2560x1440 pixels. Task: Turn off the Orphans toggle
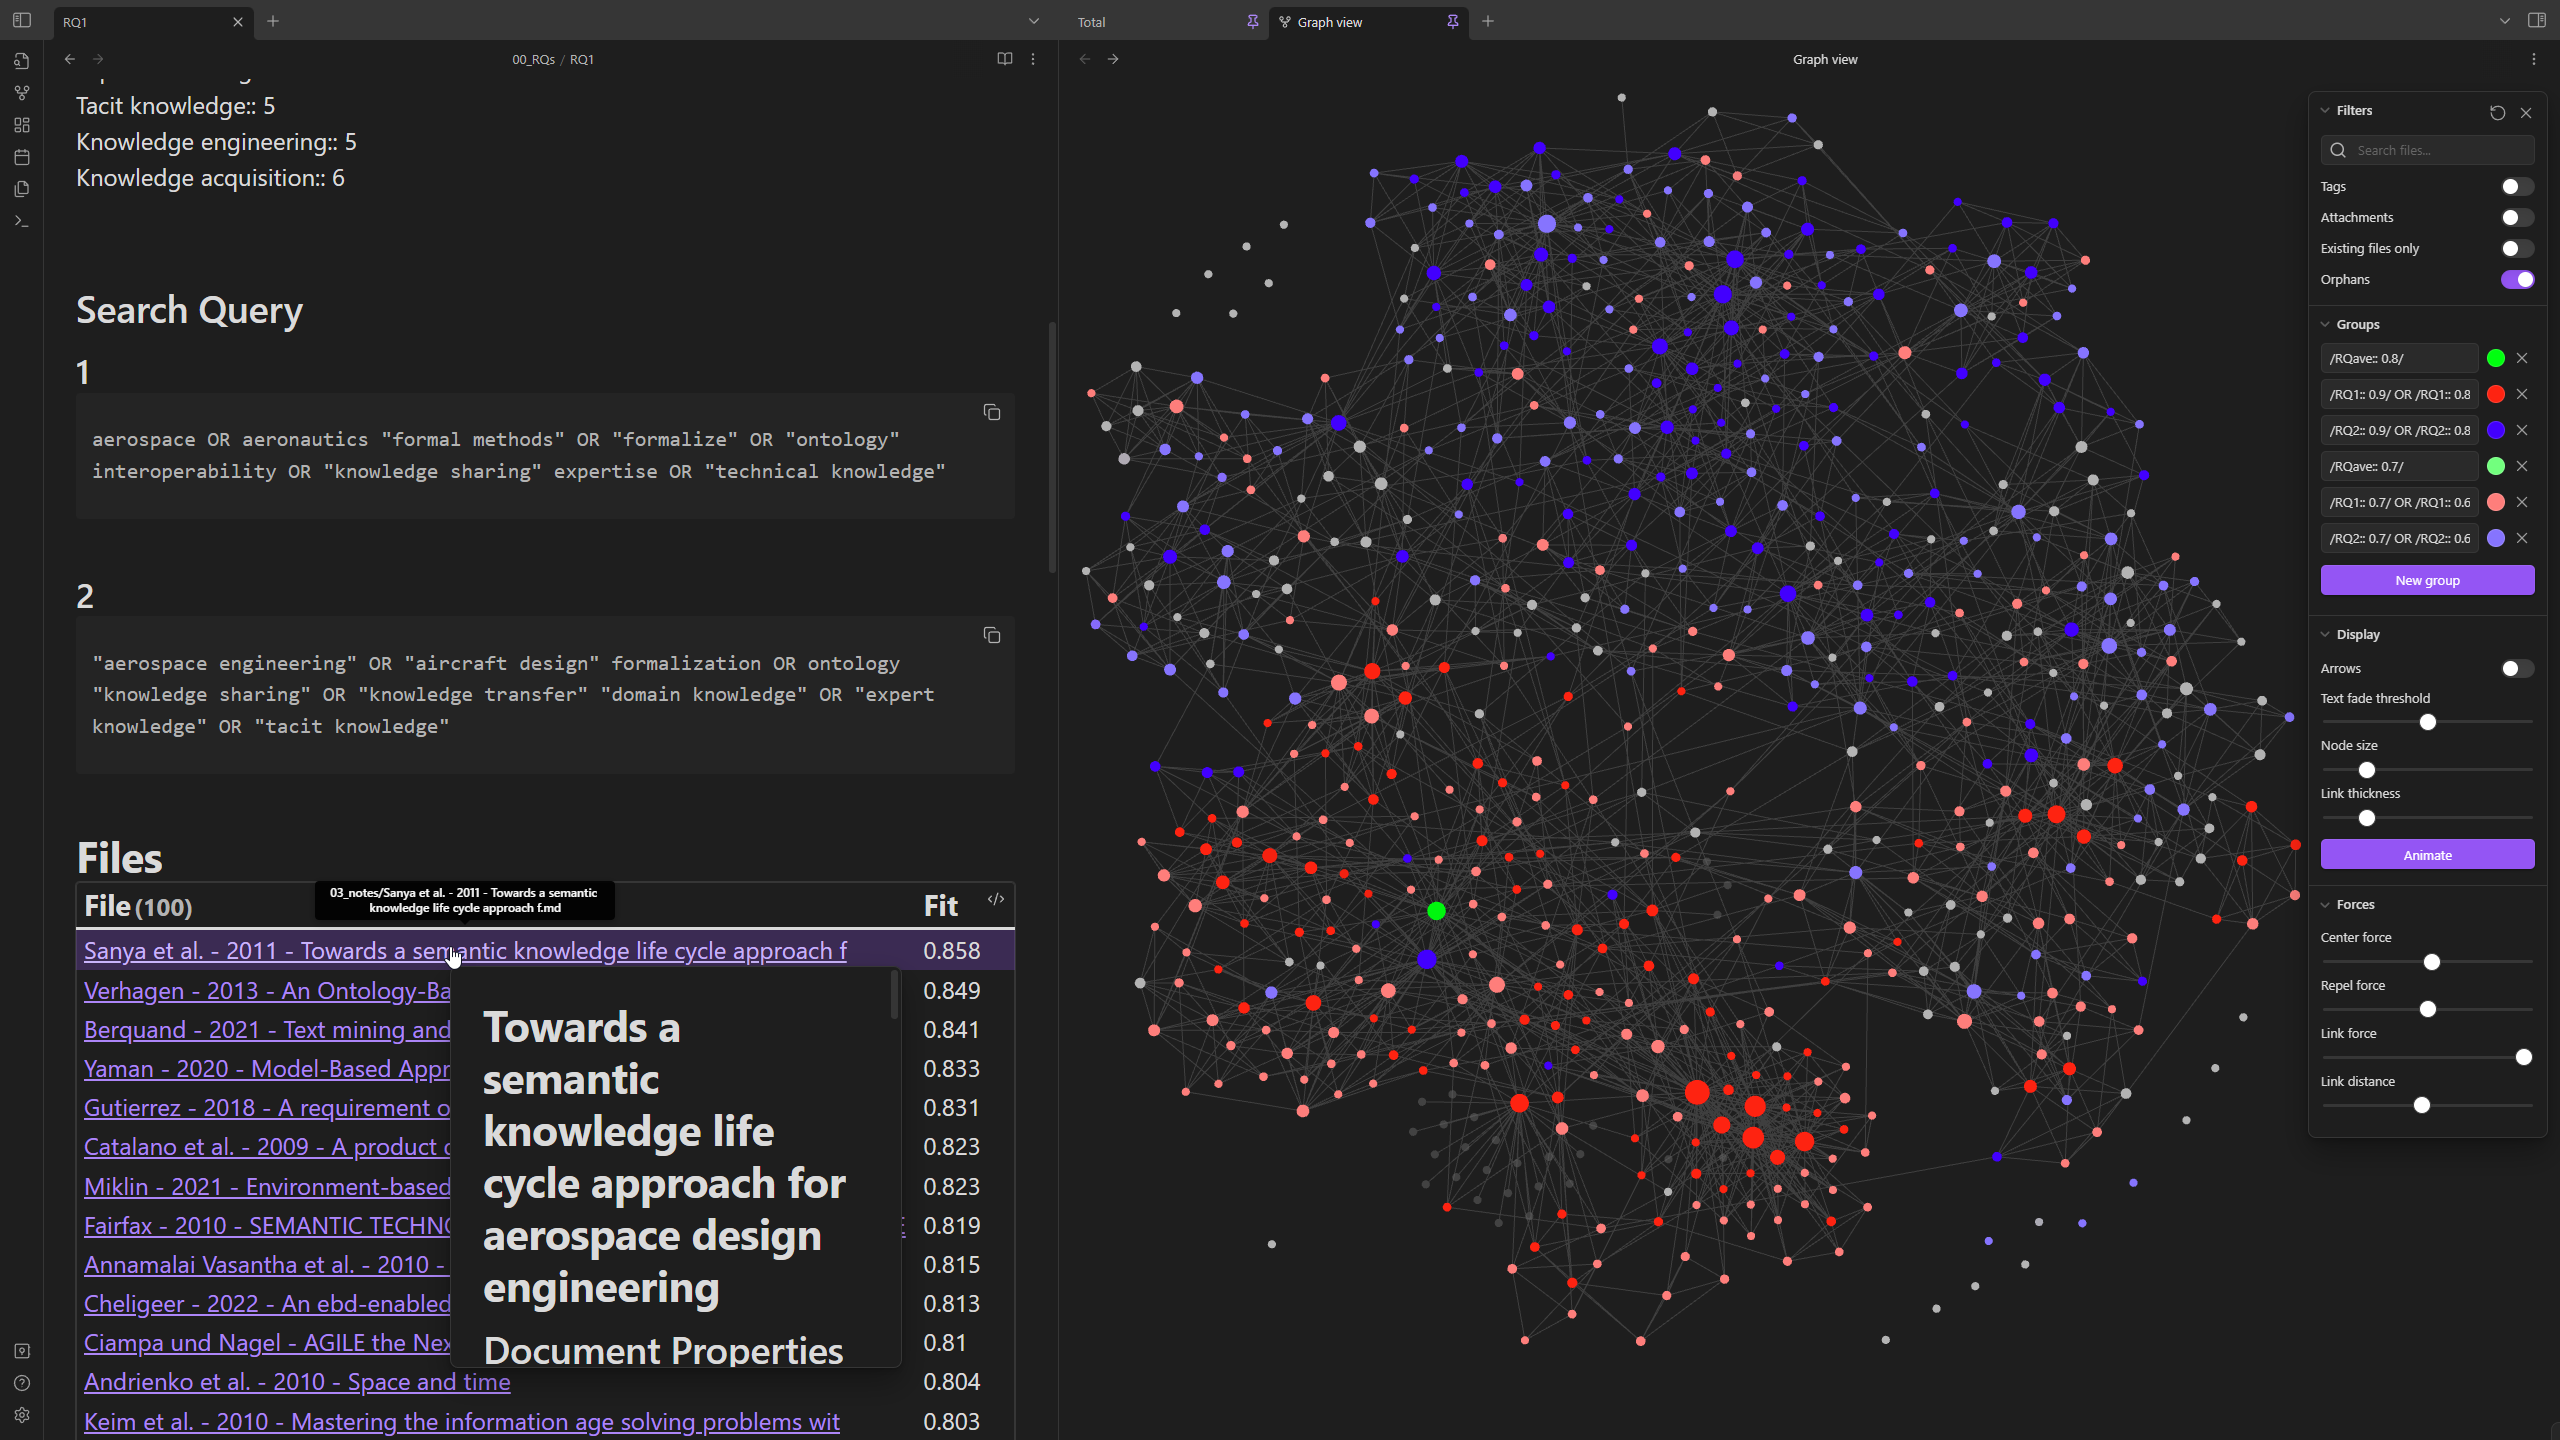point(2516,279)
